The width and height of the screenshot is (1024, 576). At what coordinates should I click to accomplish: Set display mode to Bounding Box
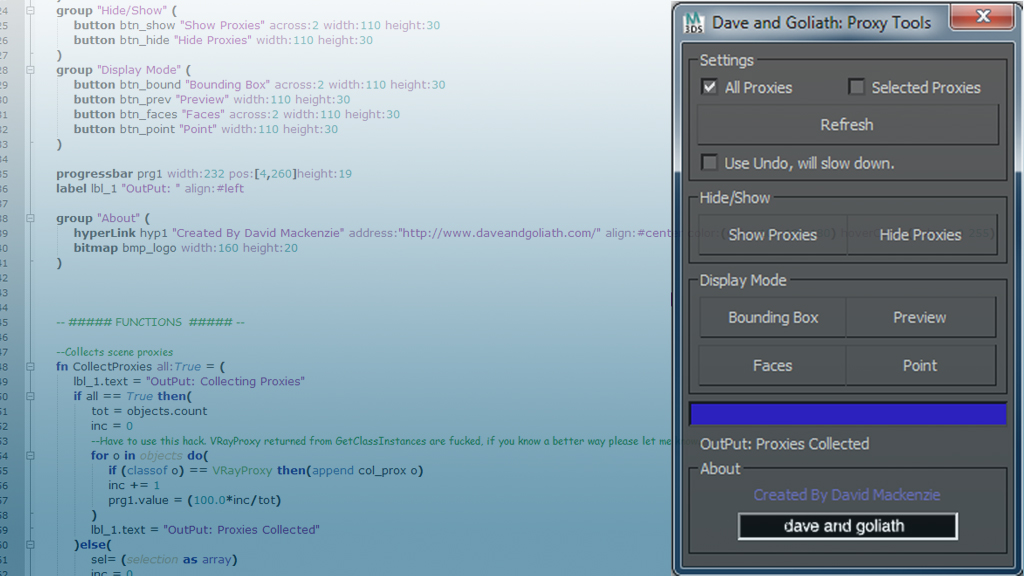[773, 317]
